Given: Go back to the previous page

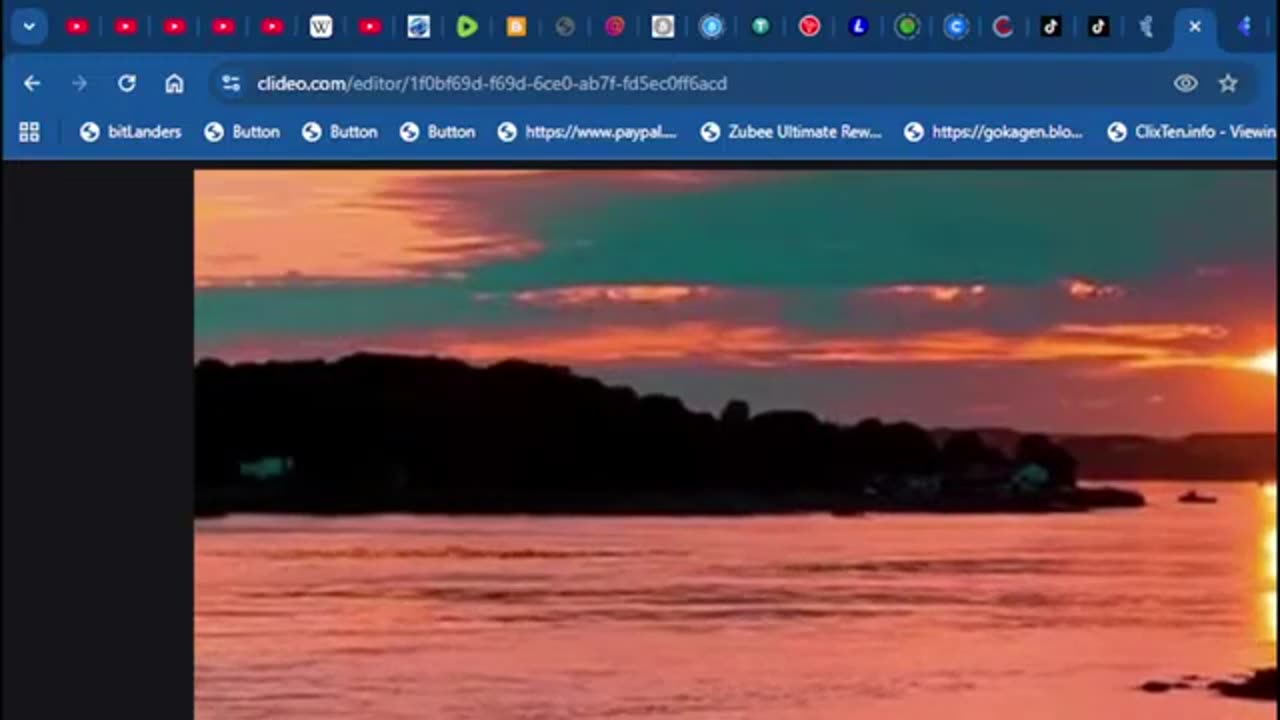Looking at the screenshot, I should tap(32, 84).
